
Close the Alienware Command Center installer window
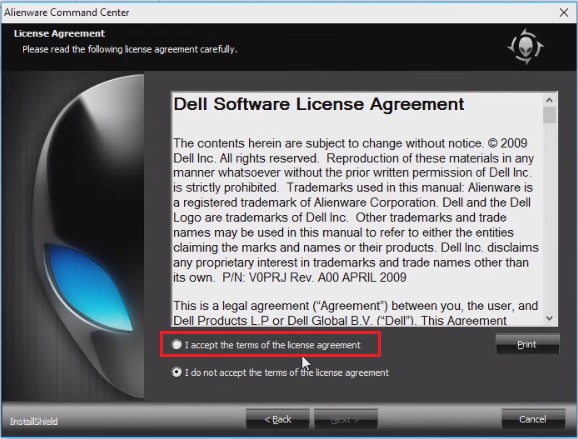[x=564, y=13]
